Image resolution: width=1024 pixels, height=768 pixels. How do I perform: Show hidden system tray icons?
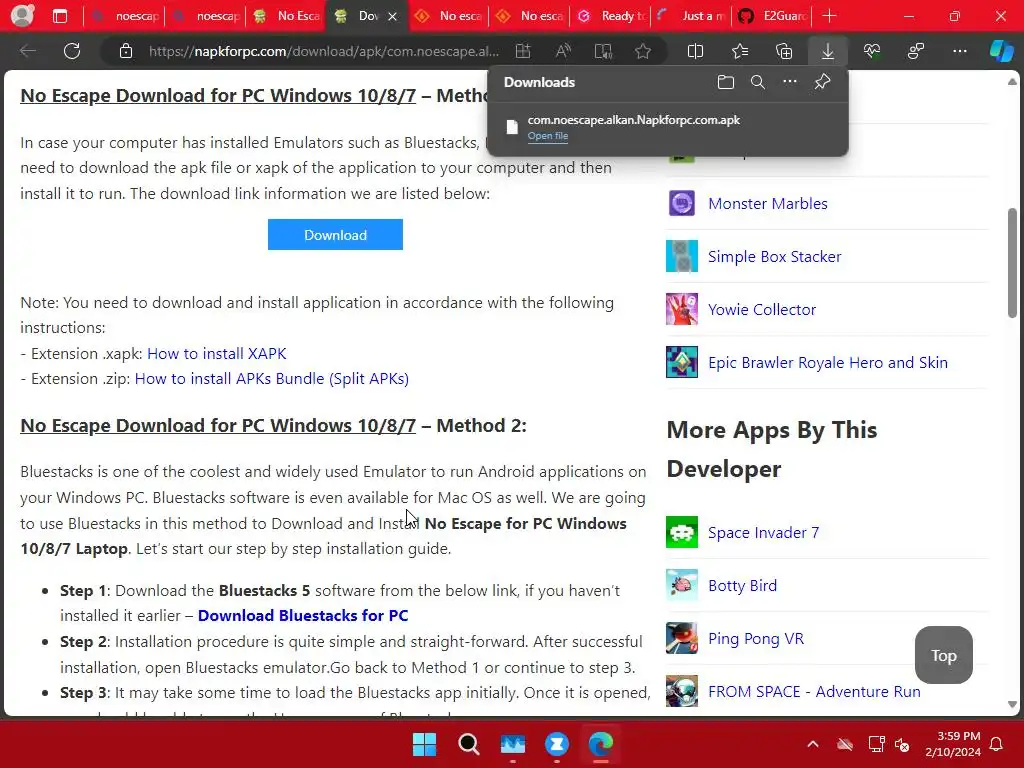coord(812,744)
